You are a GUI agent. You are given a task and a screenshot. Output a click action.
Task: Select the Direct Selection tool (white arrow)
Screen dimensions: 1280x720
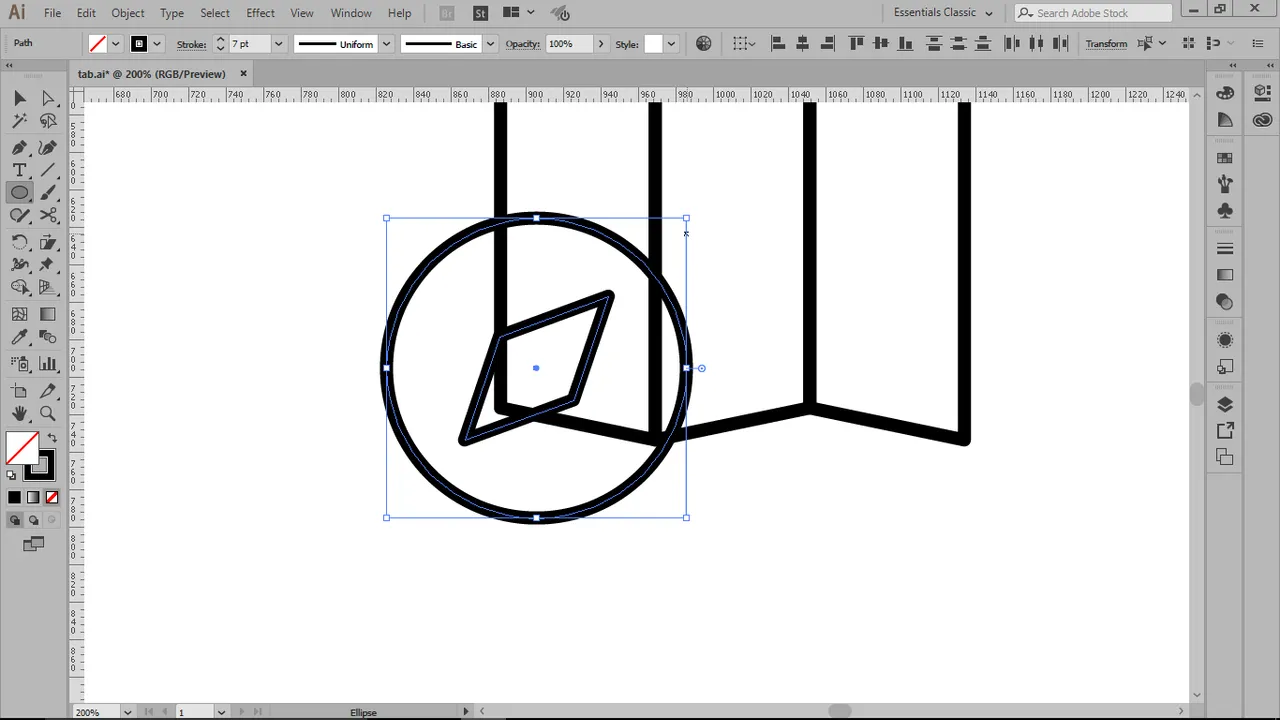pos(48,98)
